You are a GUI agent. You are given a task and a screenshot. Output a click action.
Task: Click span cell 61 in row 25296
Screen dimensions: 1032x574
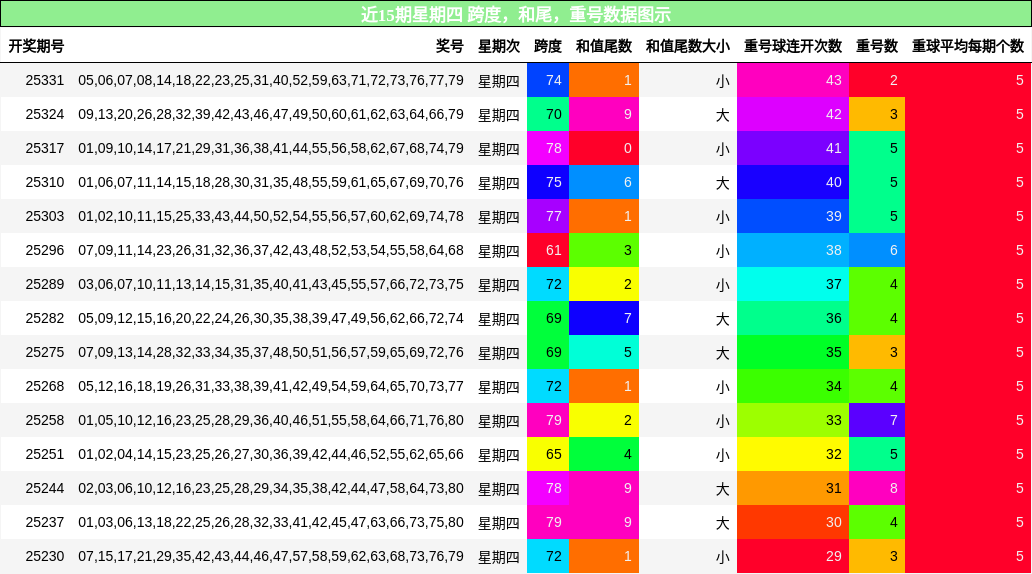(548, 250)
